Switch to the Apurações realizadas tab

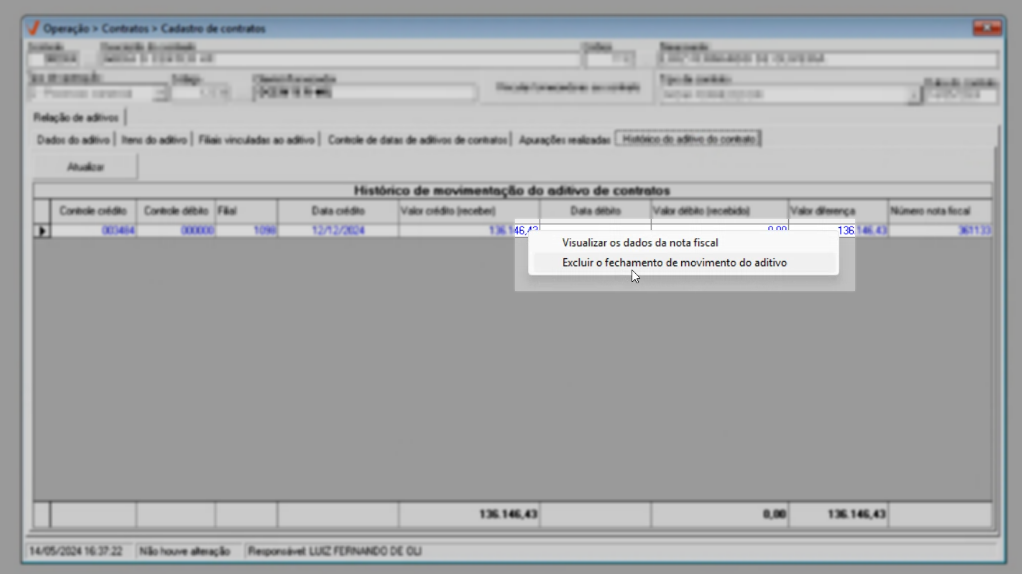pos(564,140)
